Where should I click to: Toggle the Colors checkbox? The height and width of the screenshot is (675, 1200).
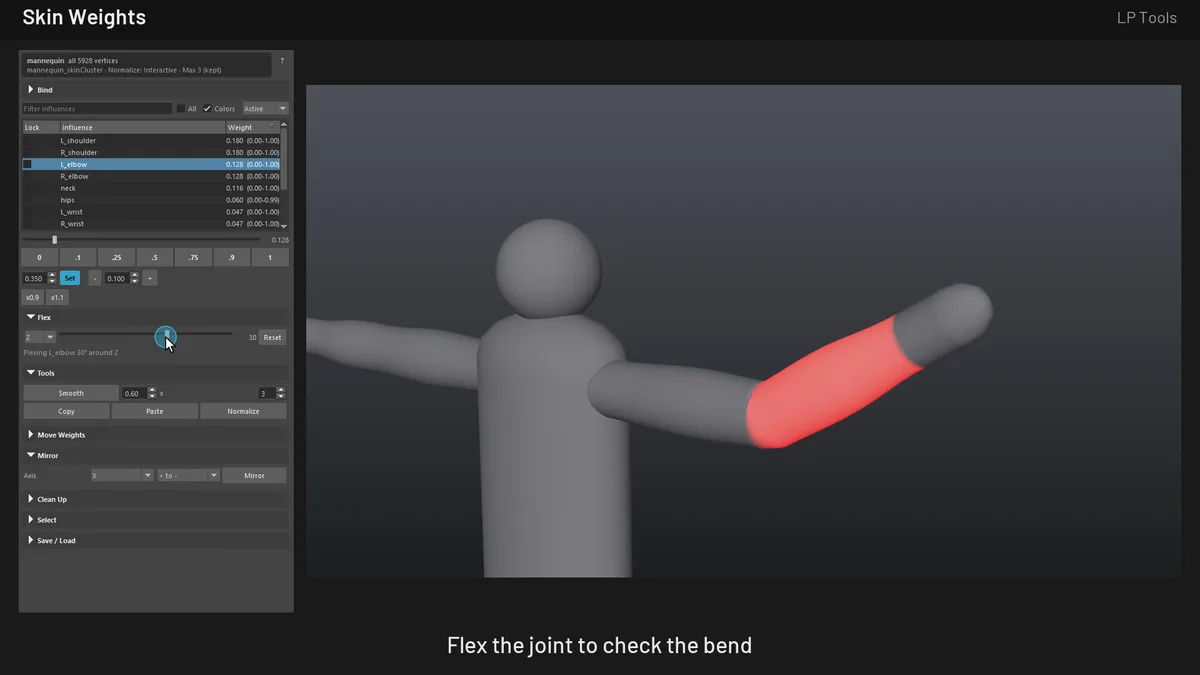[207, 108]
